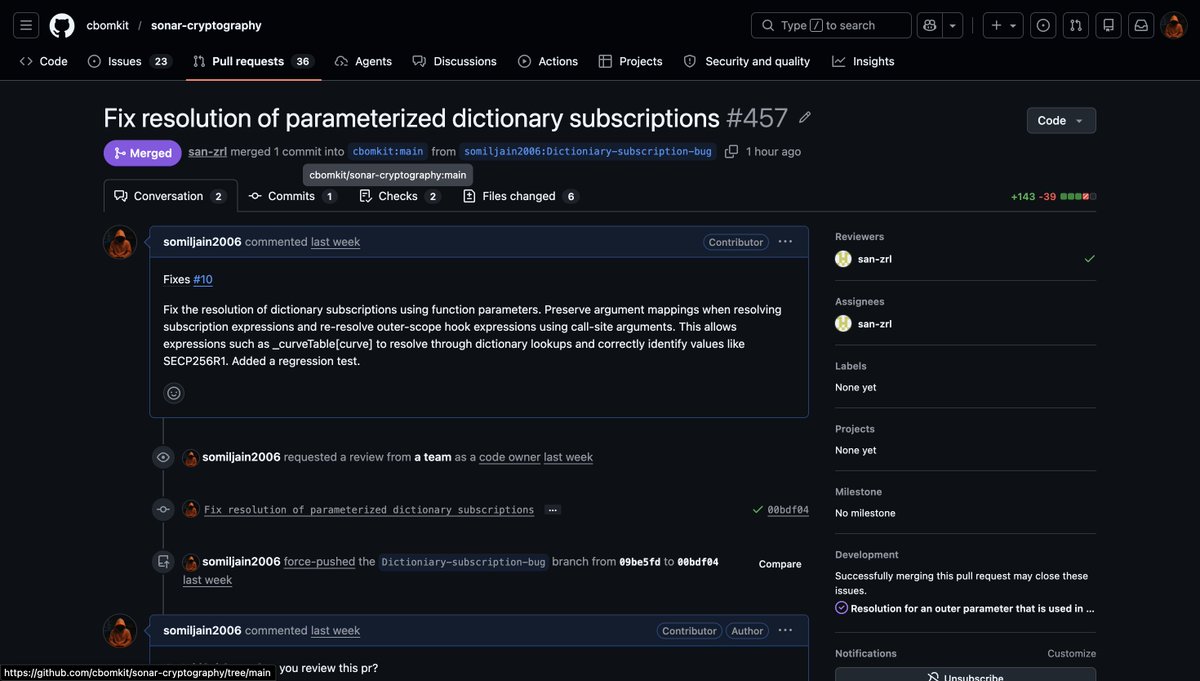The height and width of the screenshot is (681, 1200).
Task: Open head branch somiljain2006:Dictionary-subscription-bug link
Action: coord(588,152)
